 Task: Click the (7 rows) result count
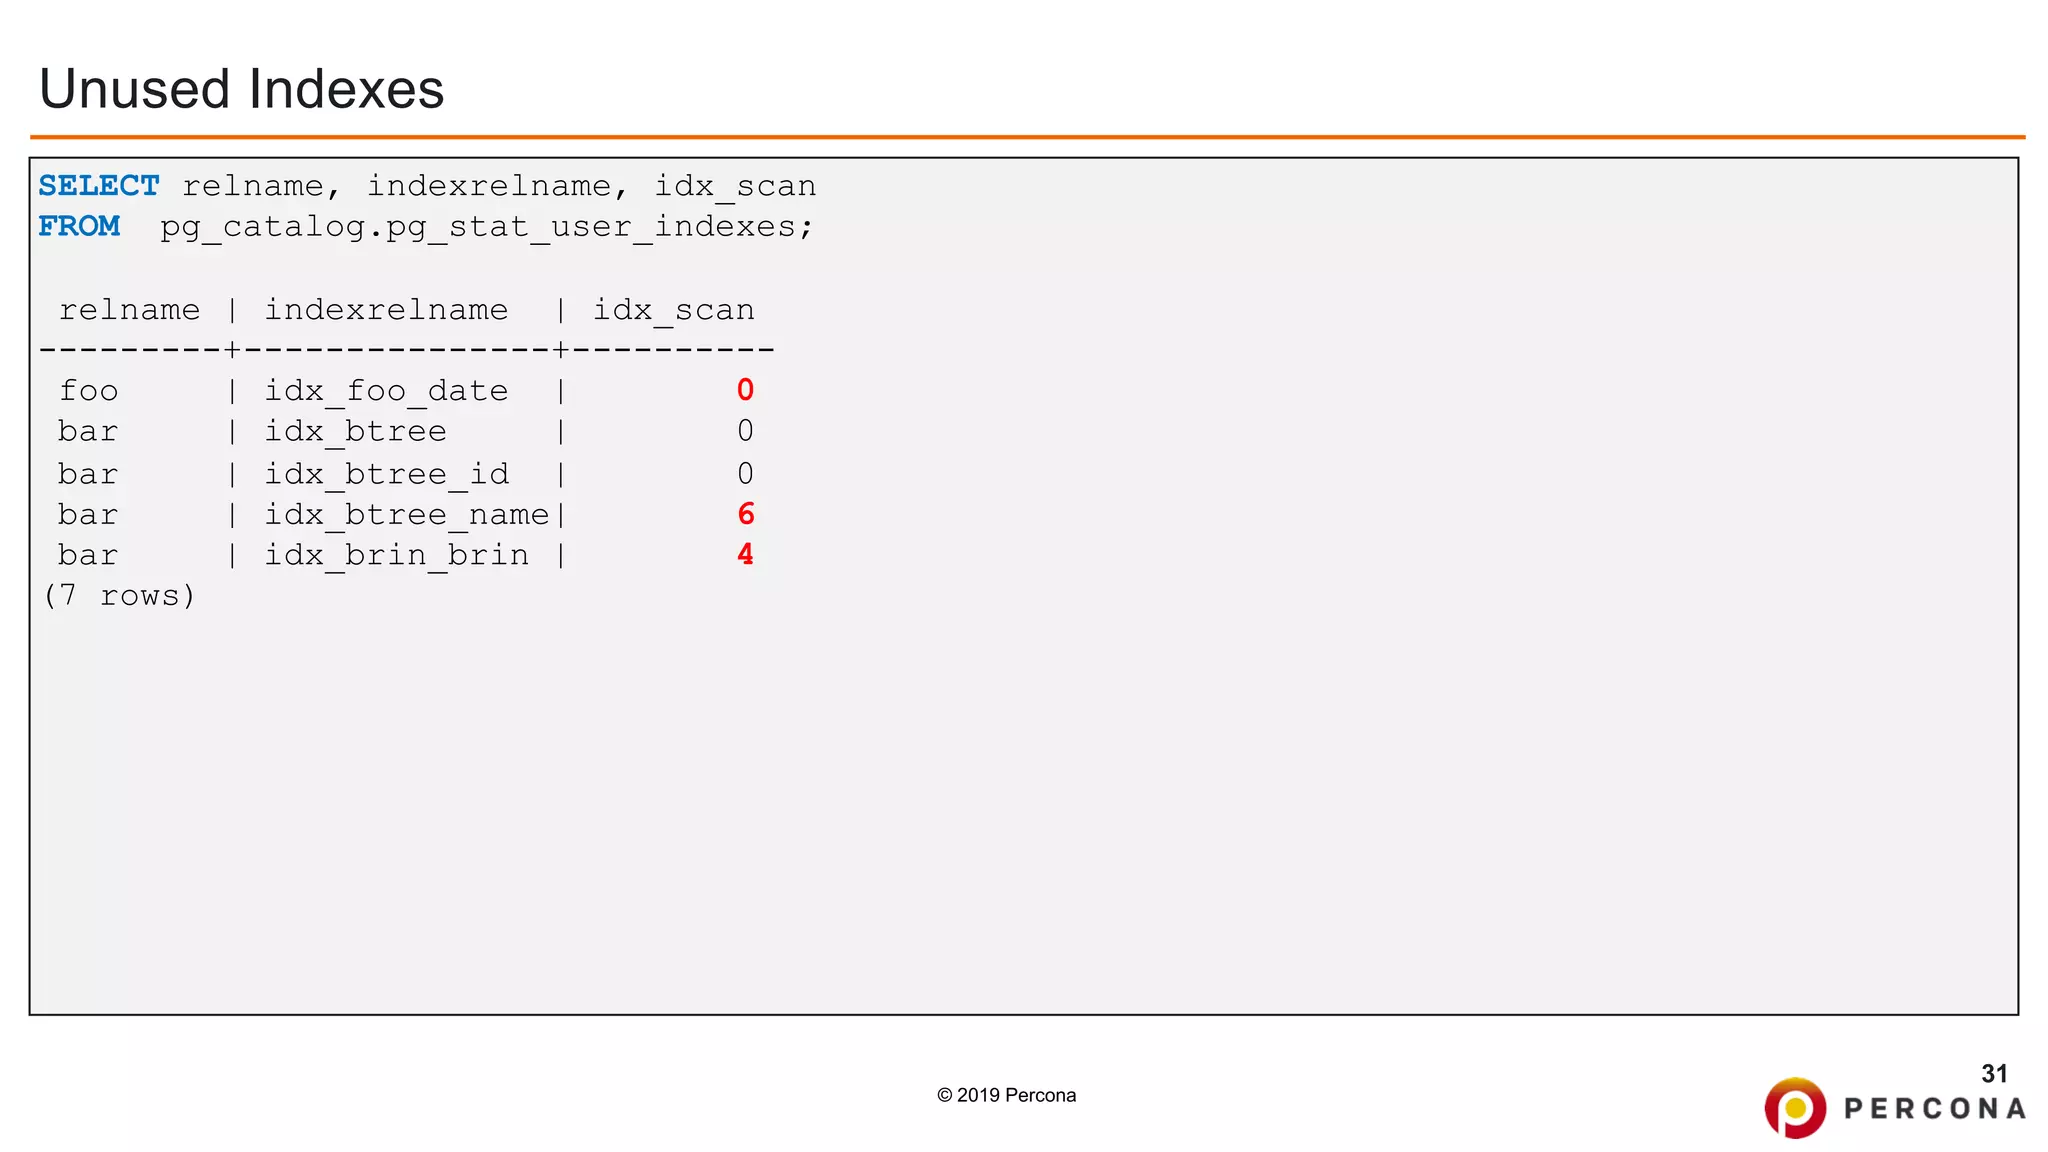118,596
